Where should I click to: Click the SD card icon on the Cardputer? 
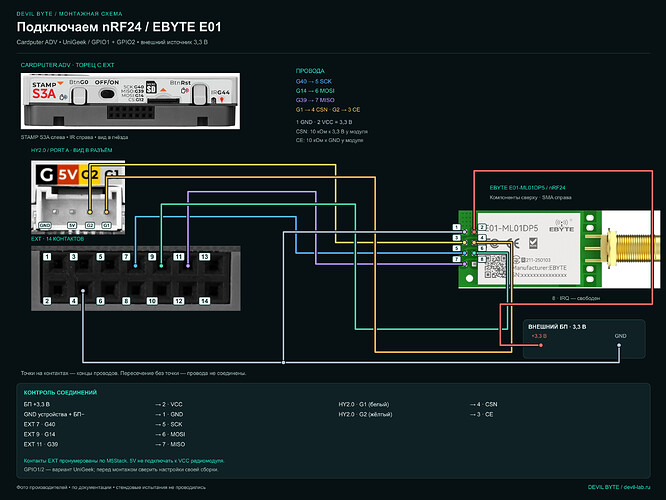pyautogui.click(x=151, y=87)
